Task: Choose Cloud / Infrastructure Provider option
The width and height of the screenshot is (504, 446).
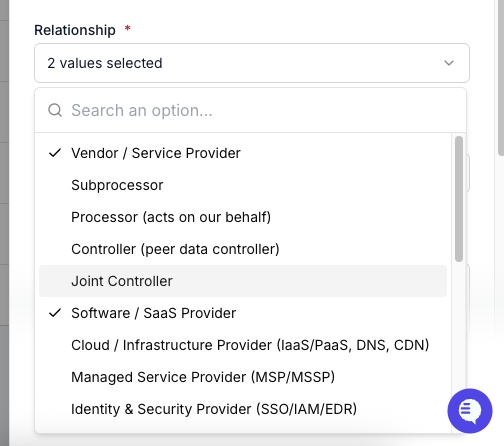Action: 243,345
